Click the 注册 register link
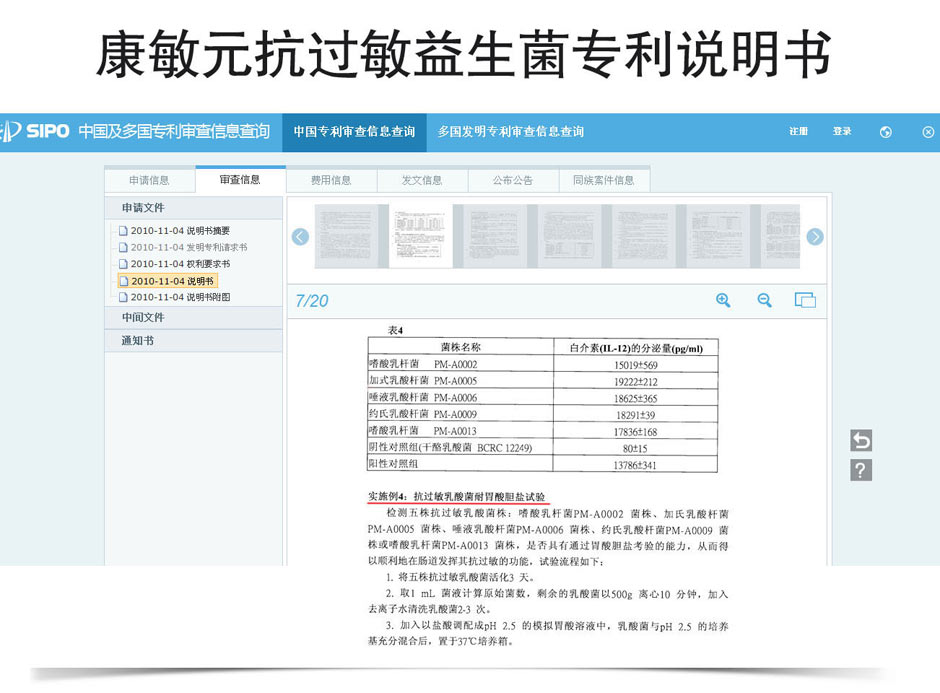Screen dimensions: 940x693 pos(799,131)
